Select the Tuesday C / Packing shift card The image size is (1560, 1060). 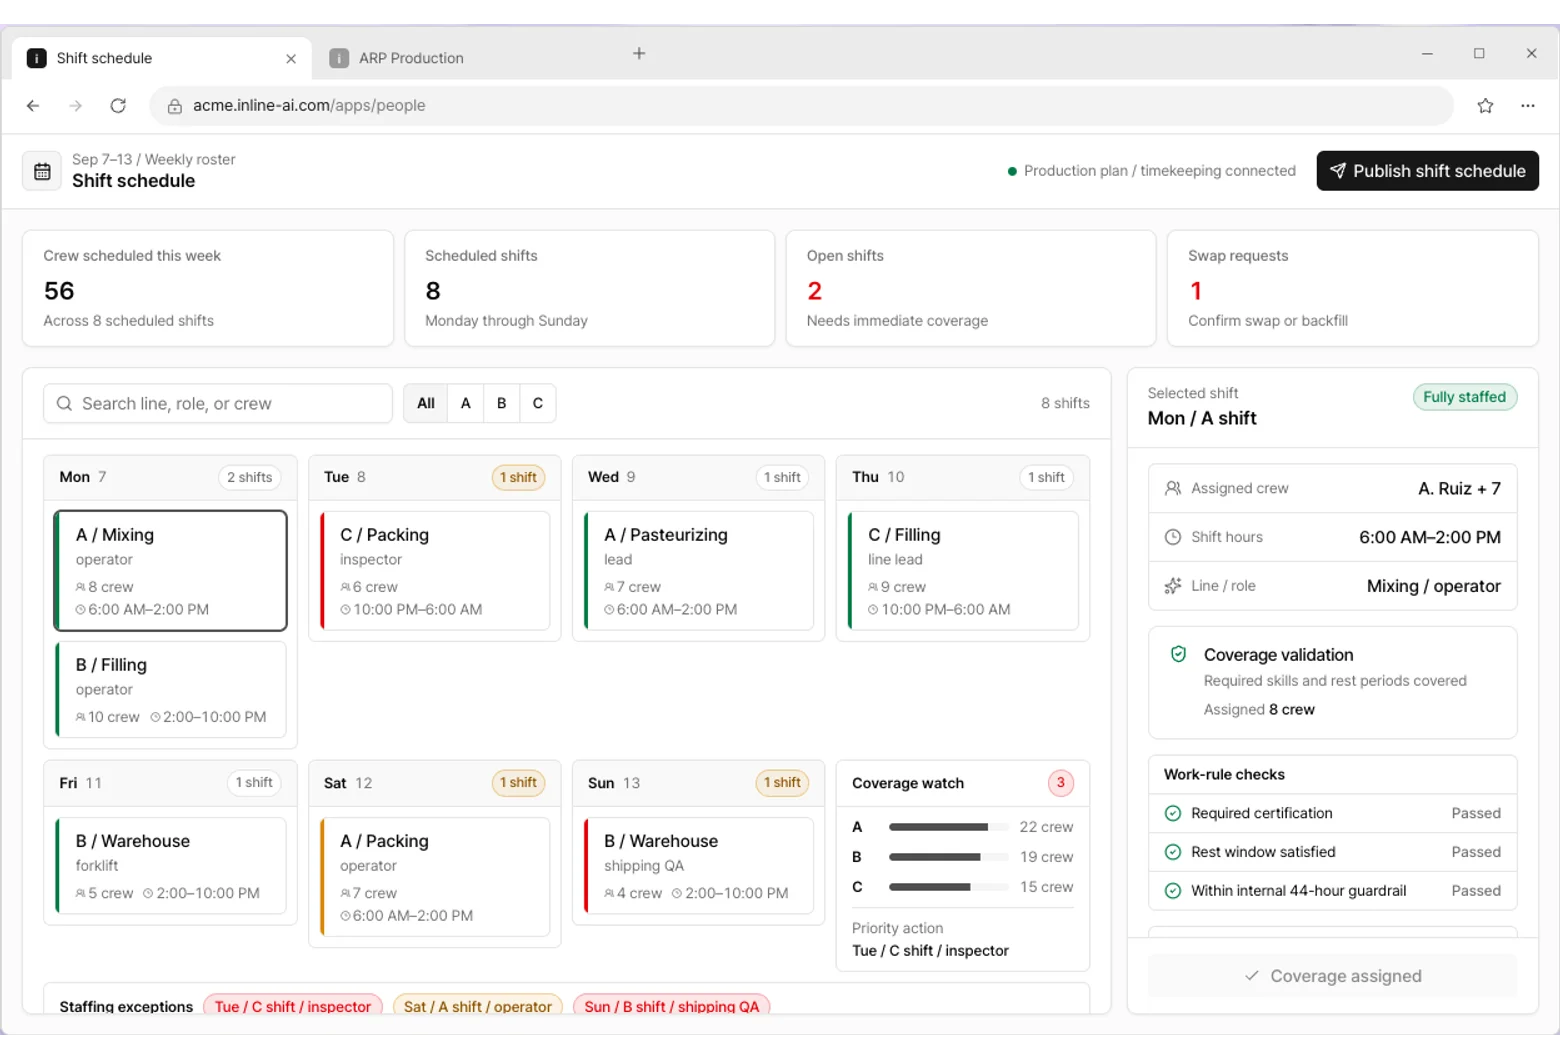tap(435, 571)
